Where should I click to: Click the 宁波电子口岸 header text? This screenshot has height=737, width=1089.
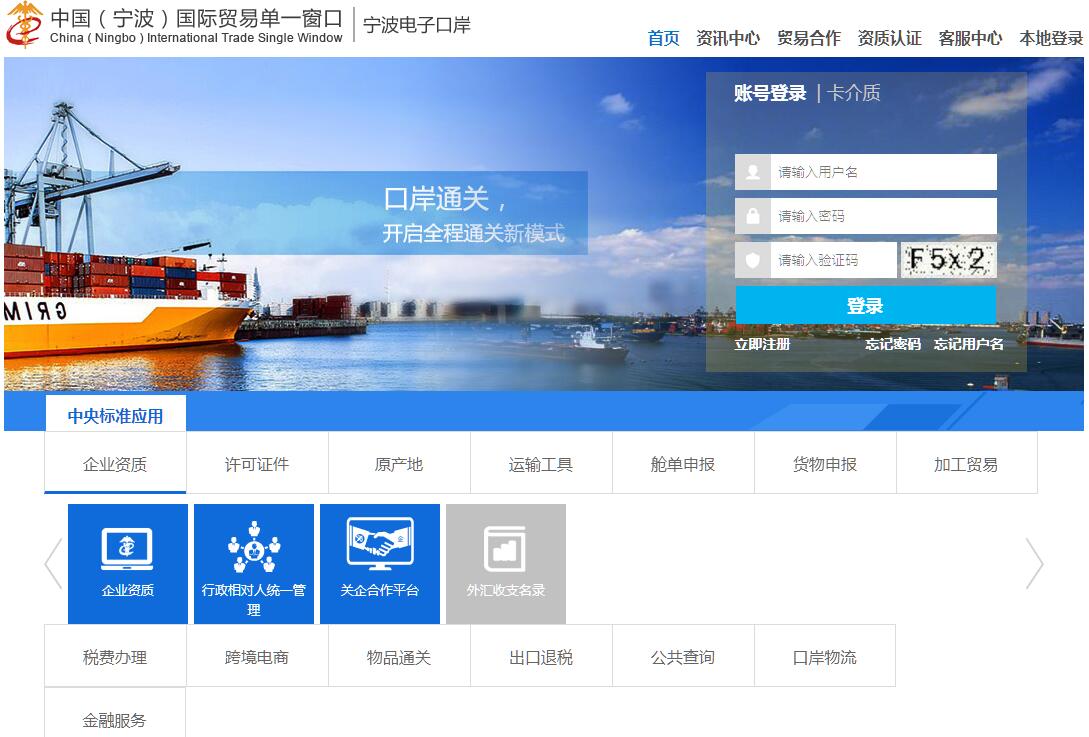[417, 25]
